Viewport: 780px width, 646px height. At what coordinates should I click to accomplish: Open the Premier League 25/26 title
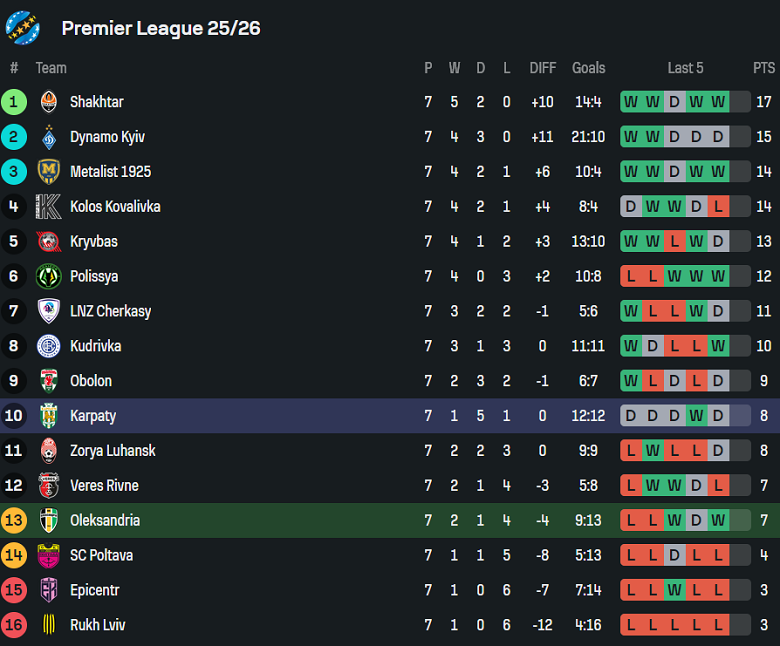pos(161,28)
